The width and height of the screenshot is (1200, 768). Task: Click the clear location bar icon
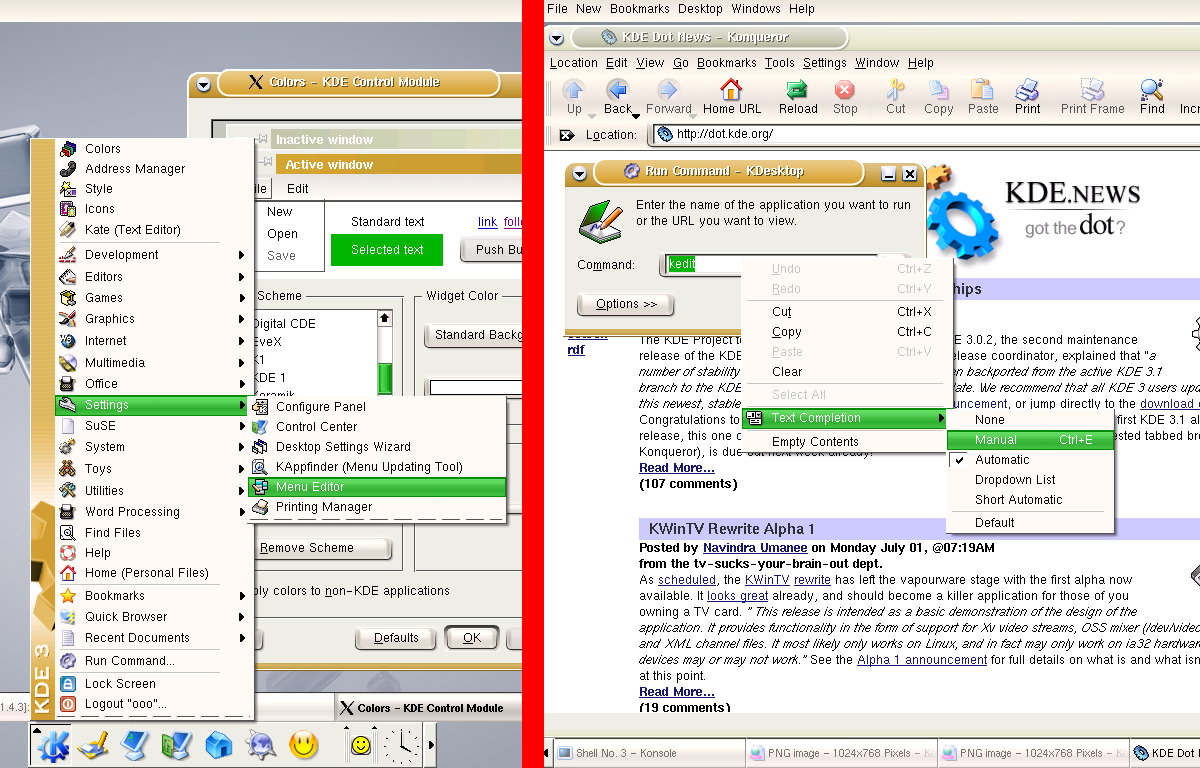pos(567,135)
